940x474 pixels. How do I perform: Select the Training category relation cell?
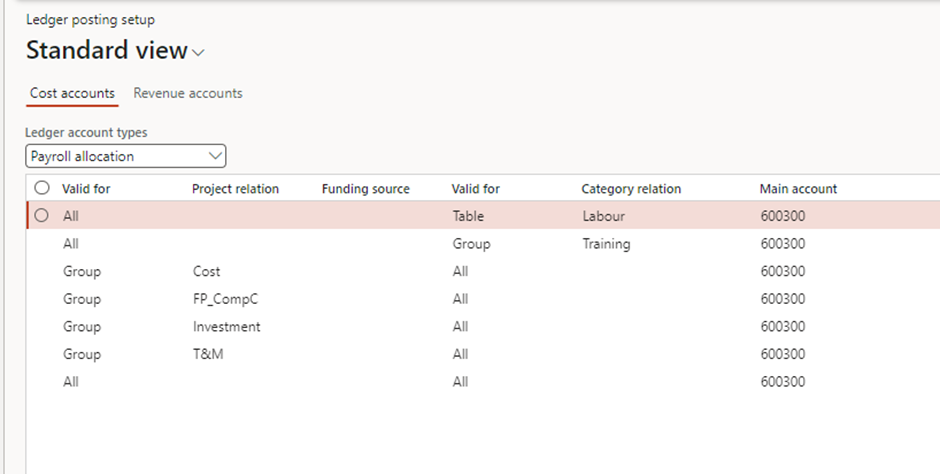pos(606,244)
